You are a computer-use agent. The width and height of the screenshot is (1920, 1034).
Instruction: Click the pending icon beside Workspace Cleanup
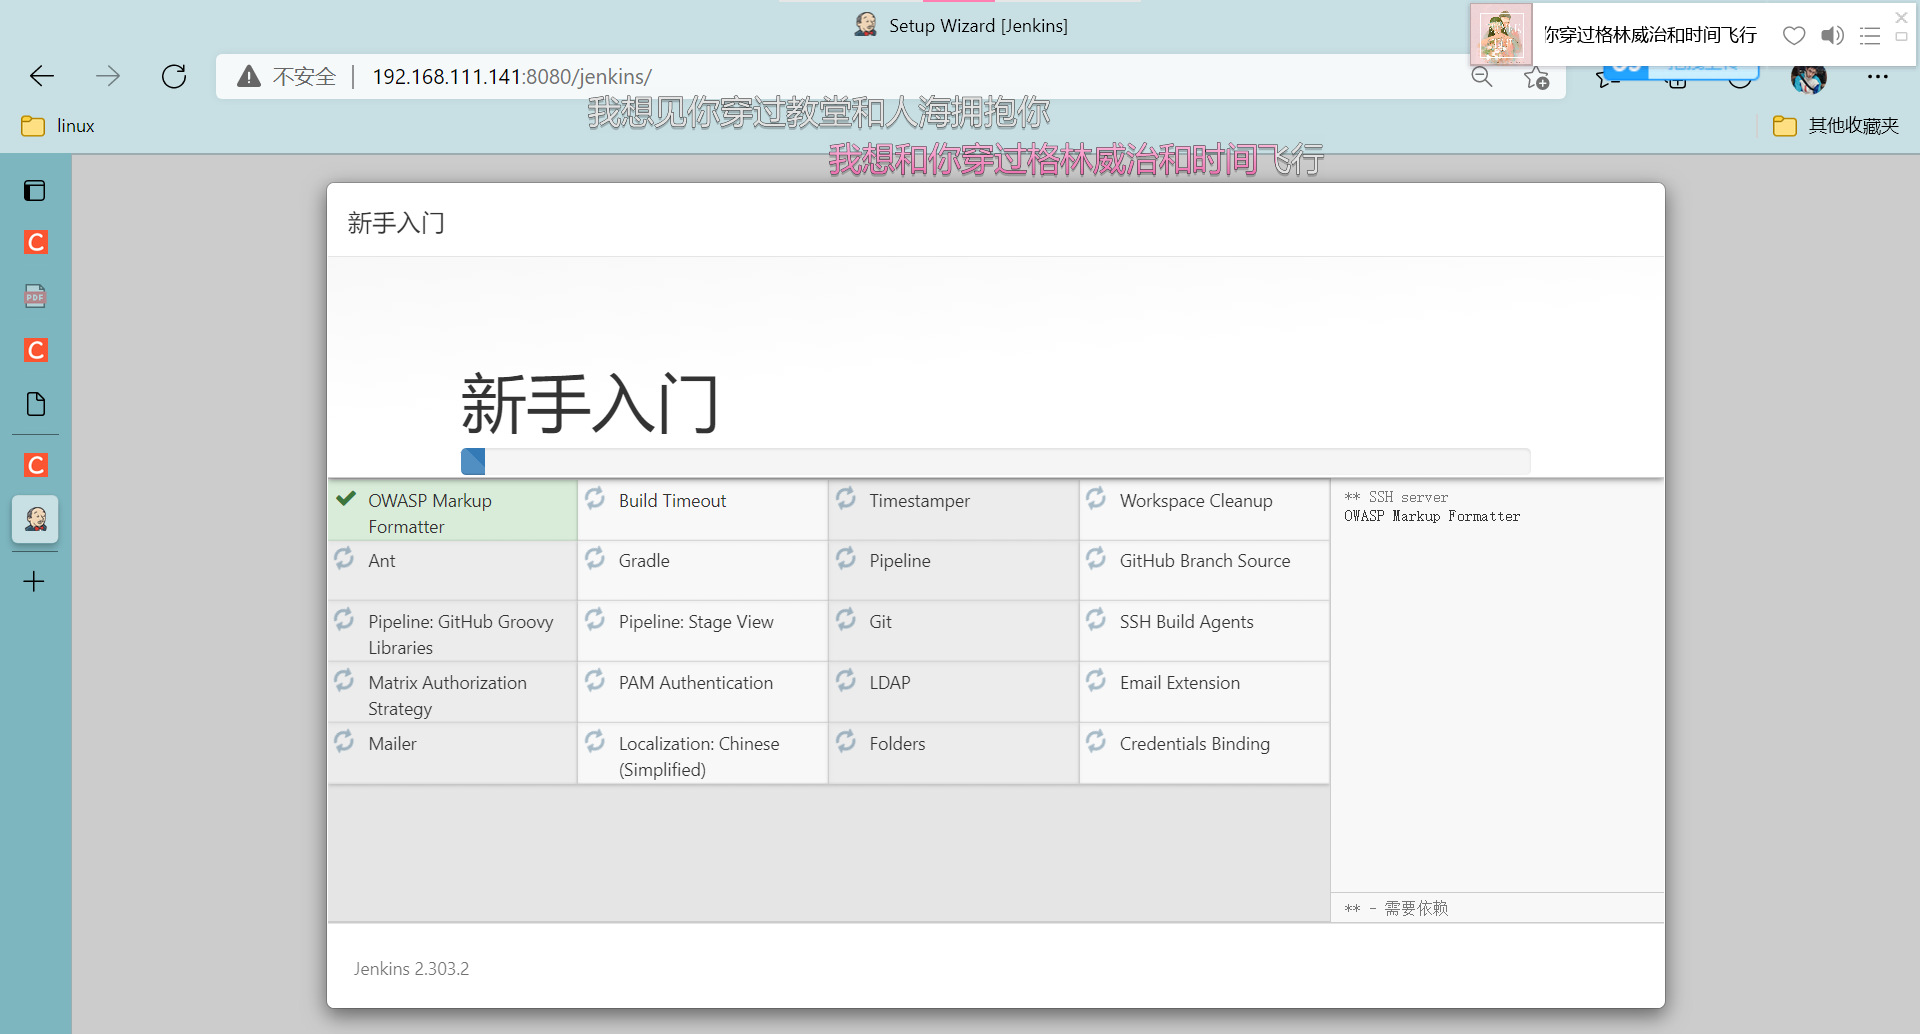tap(1096, 498)
